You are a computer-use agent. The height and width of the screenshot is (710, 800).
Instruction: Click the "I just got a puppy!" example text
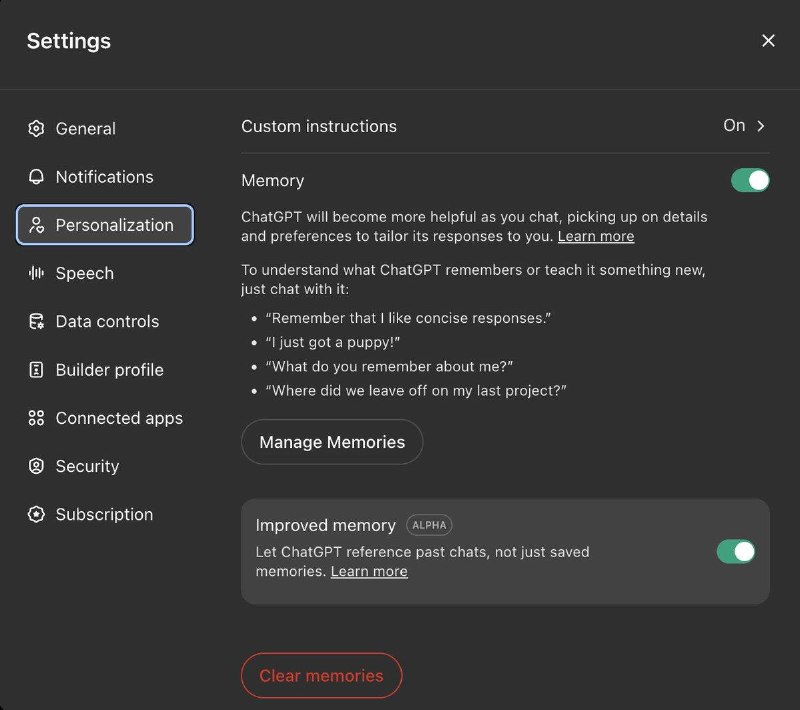tap(333, 342)
